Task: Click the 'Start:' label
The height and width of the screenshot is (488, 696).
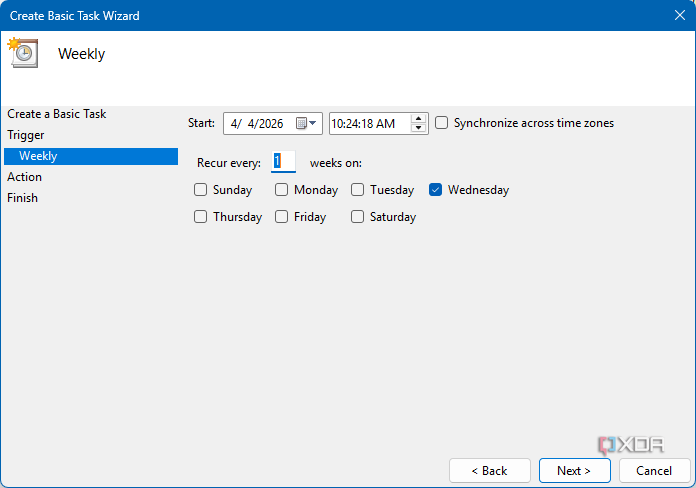Action: pos(201,123)
